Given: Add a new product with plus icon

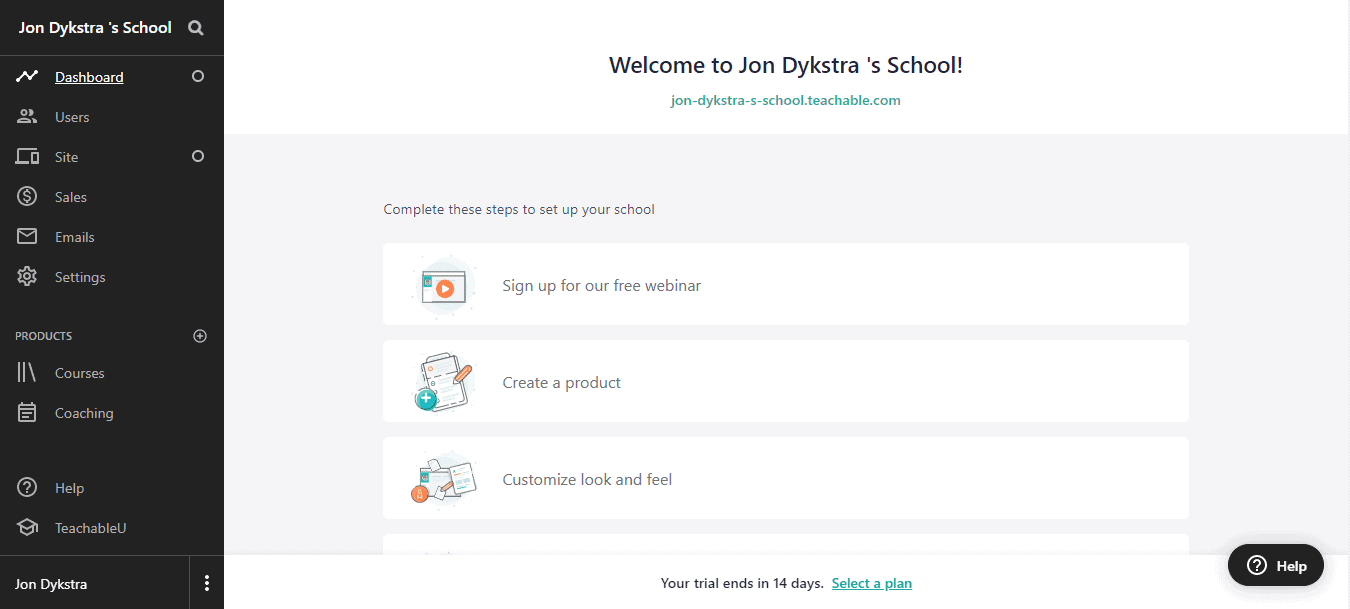Looking at the screenshot, I should pyautogui.click(x=200, y=336).
